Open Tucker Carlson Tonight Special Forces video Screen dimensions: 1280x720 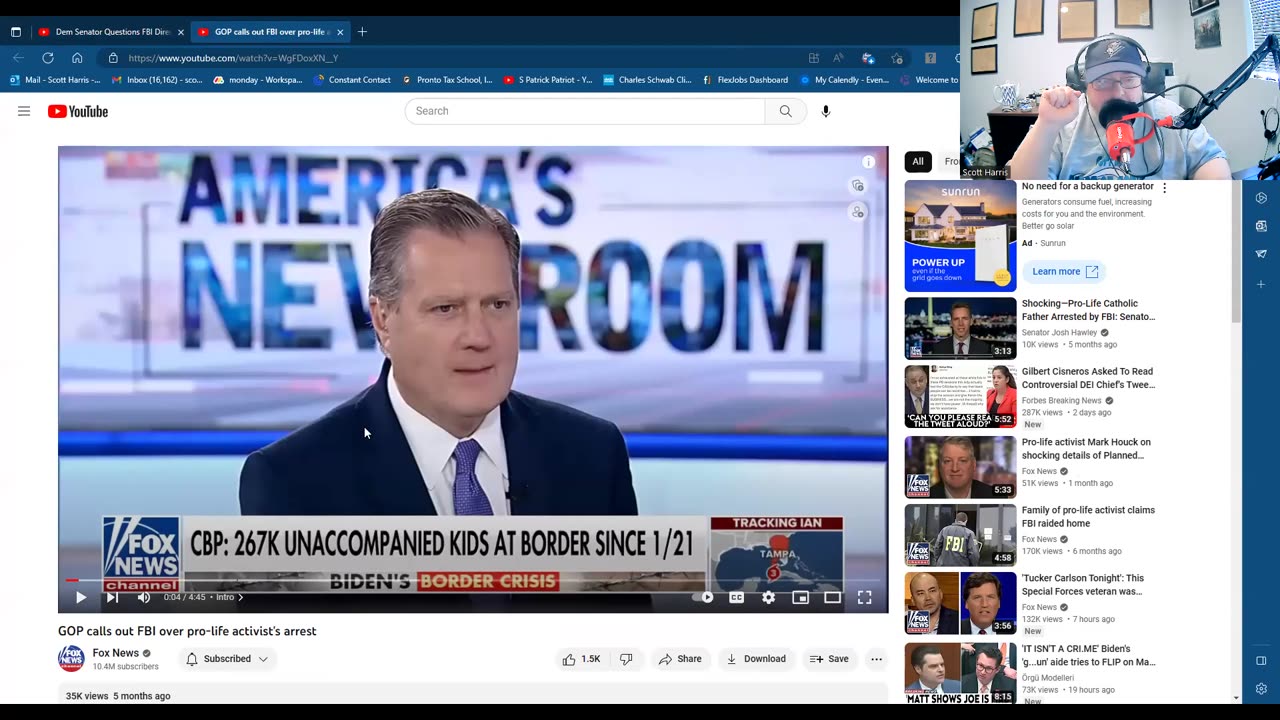[1083, 584]
